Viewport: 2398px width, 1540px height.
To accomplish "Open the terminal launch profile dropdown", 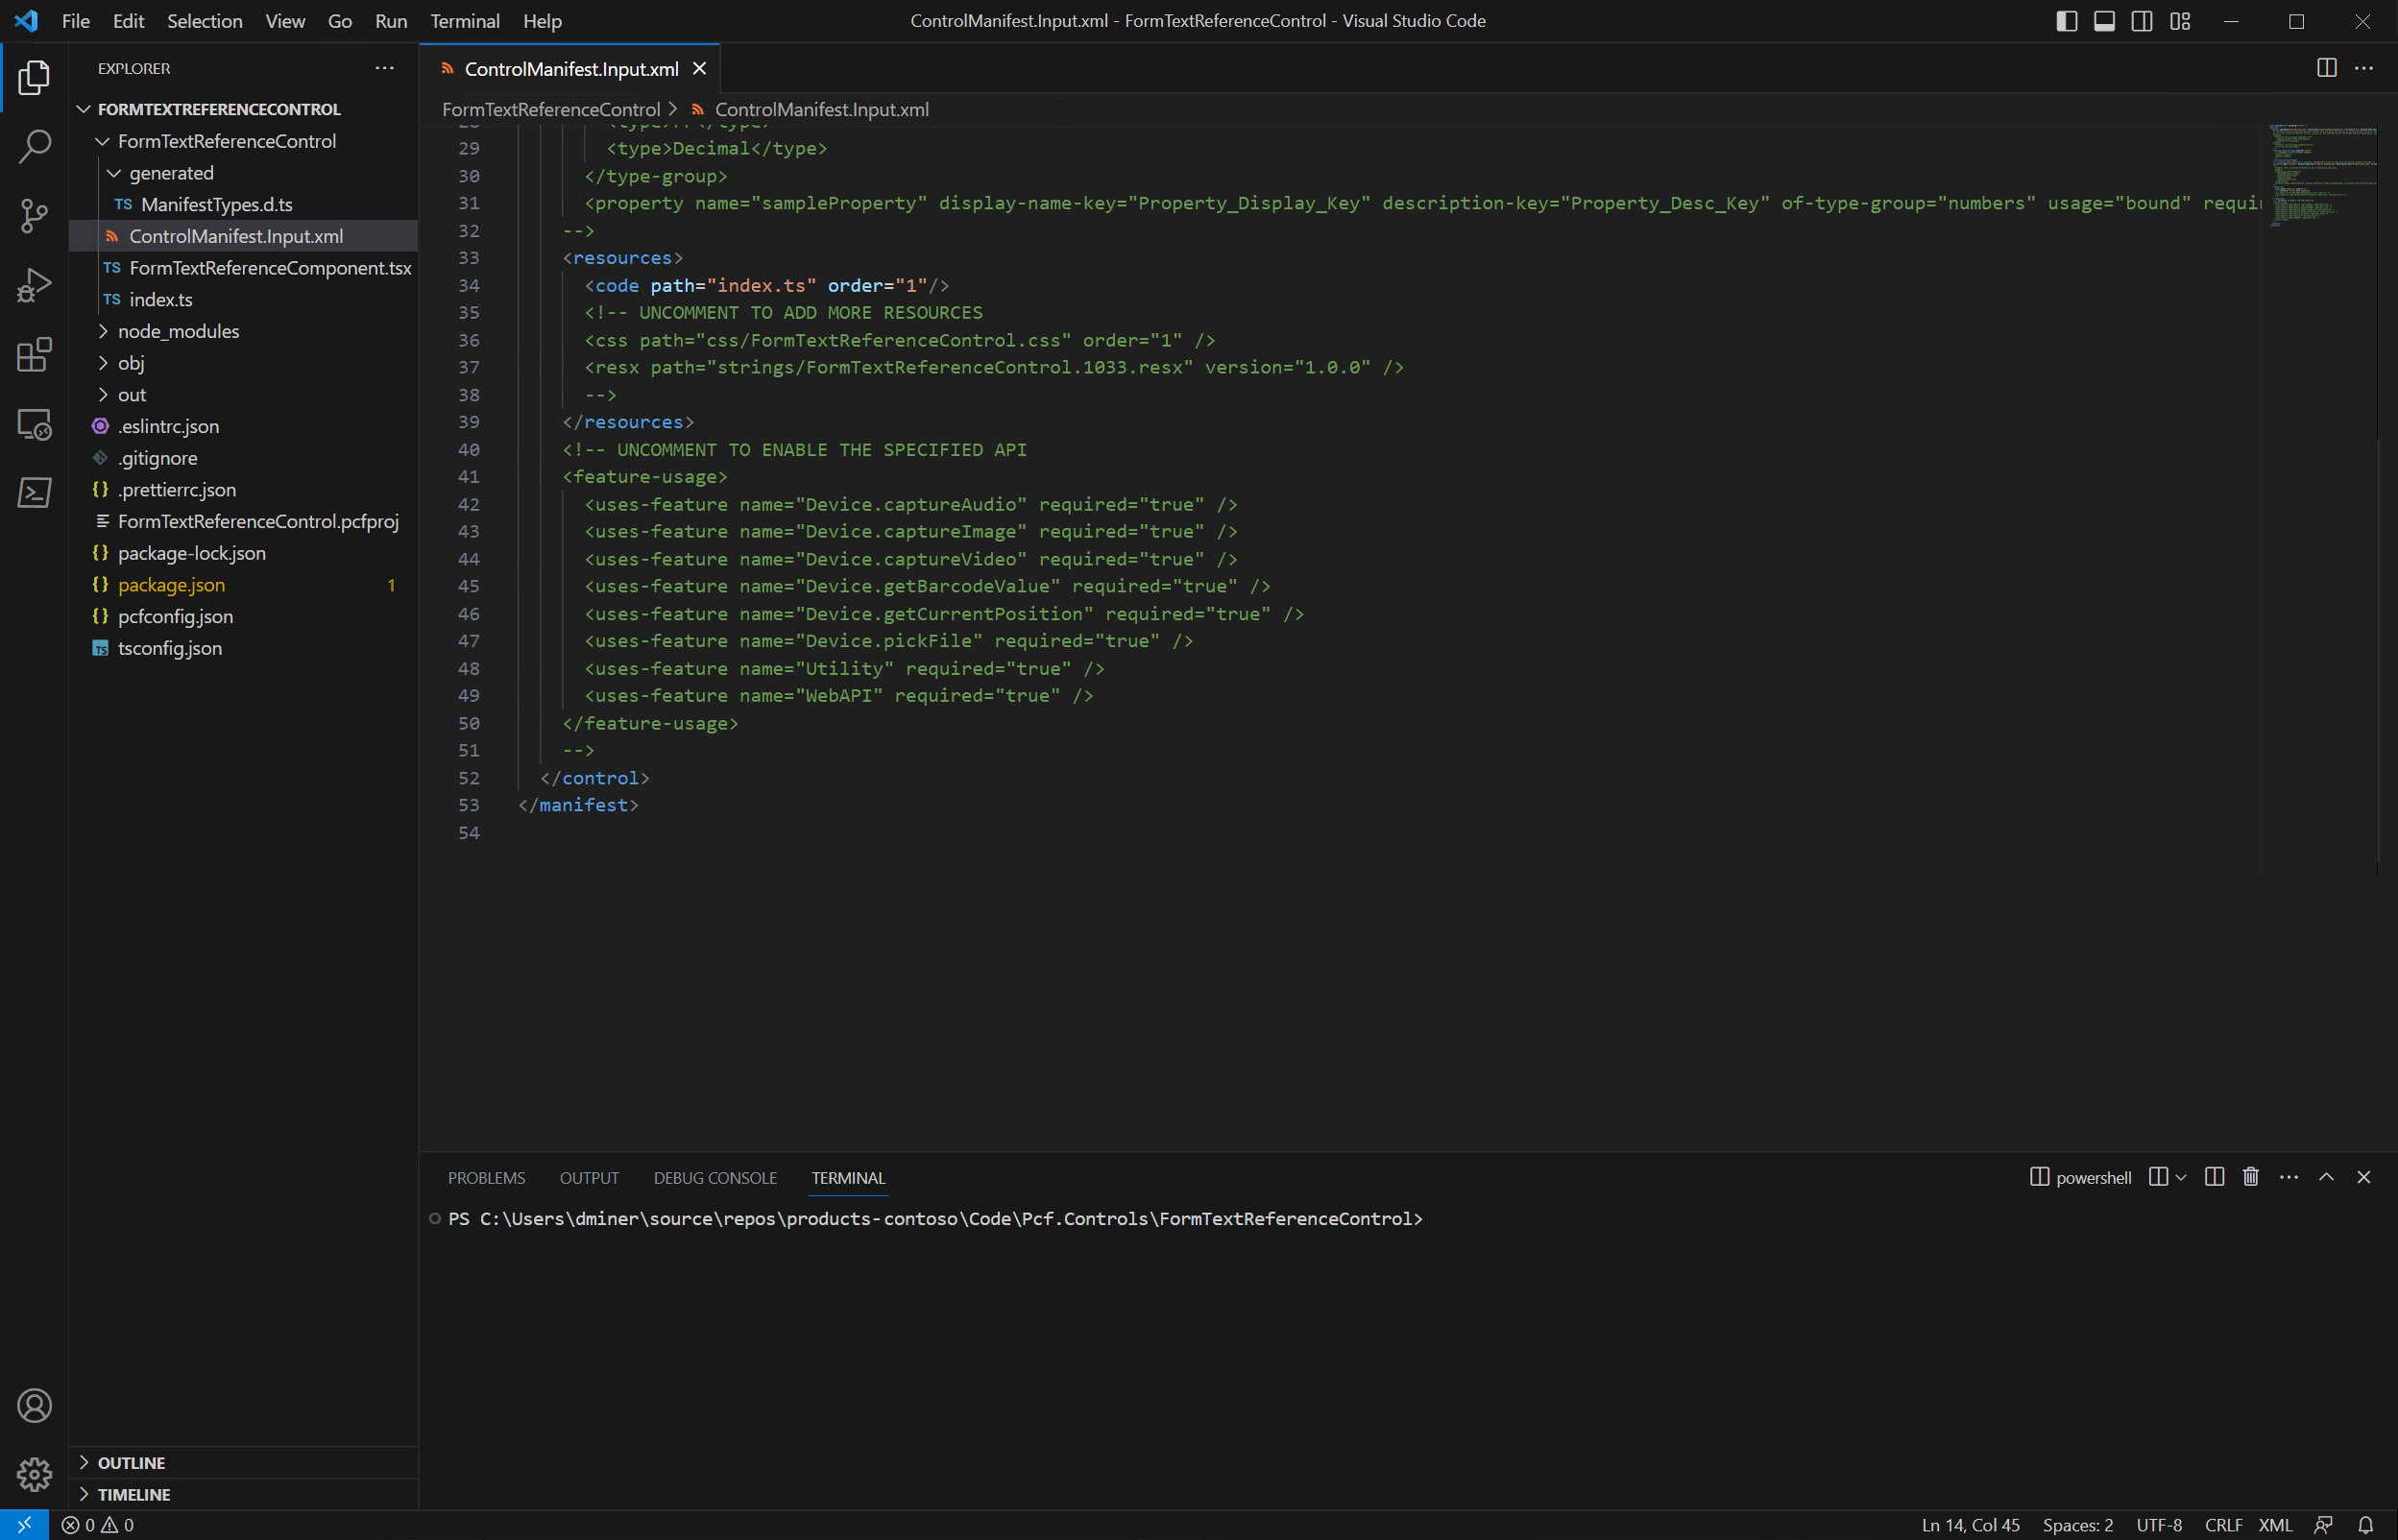I will point(2181,1177).
